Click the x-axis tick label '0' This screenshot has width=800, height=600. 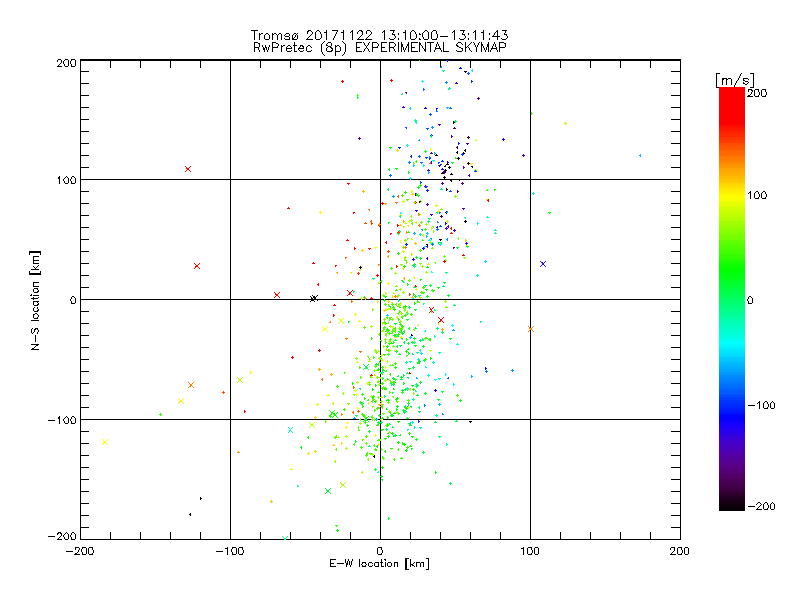380,551
